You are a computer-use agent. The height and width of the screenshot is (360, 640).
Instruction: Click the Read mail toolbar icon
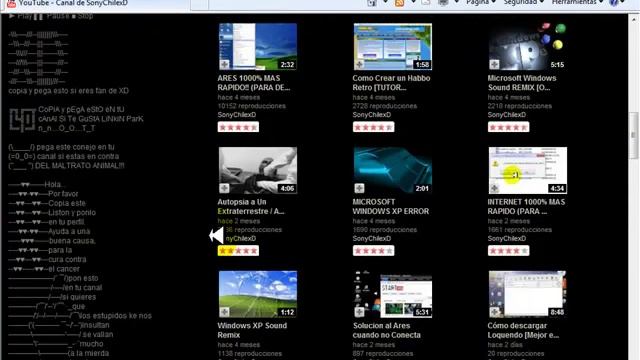point(426,3)
